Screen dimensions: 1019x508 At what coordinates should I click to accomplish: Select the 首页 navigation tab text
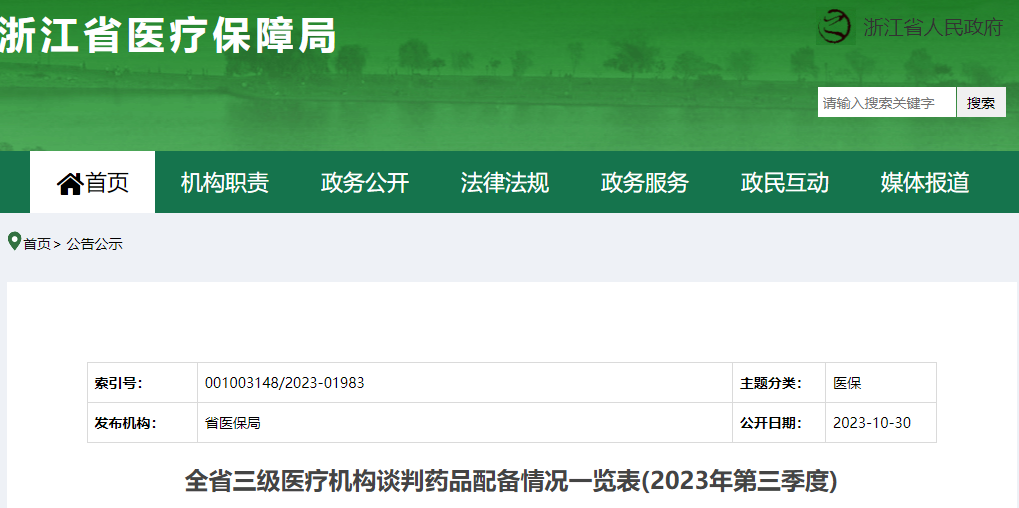coord(107,183)
